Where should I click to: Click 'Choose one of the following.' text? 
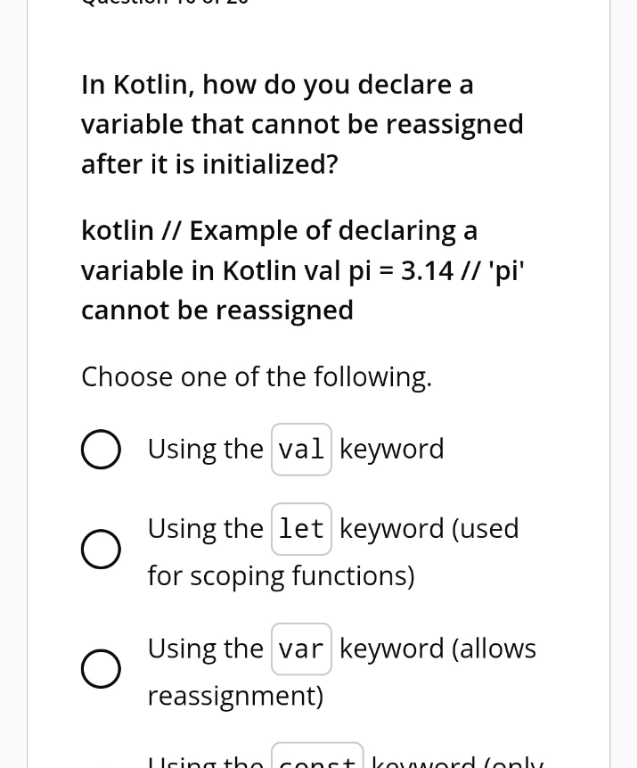257,378
